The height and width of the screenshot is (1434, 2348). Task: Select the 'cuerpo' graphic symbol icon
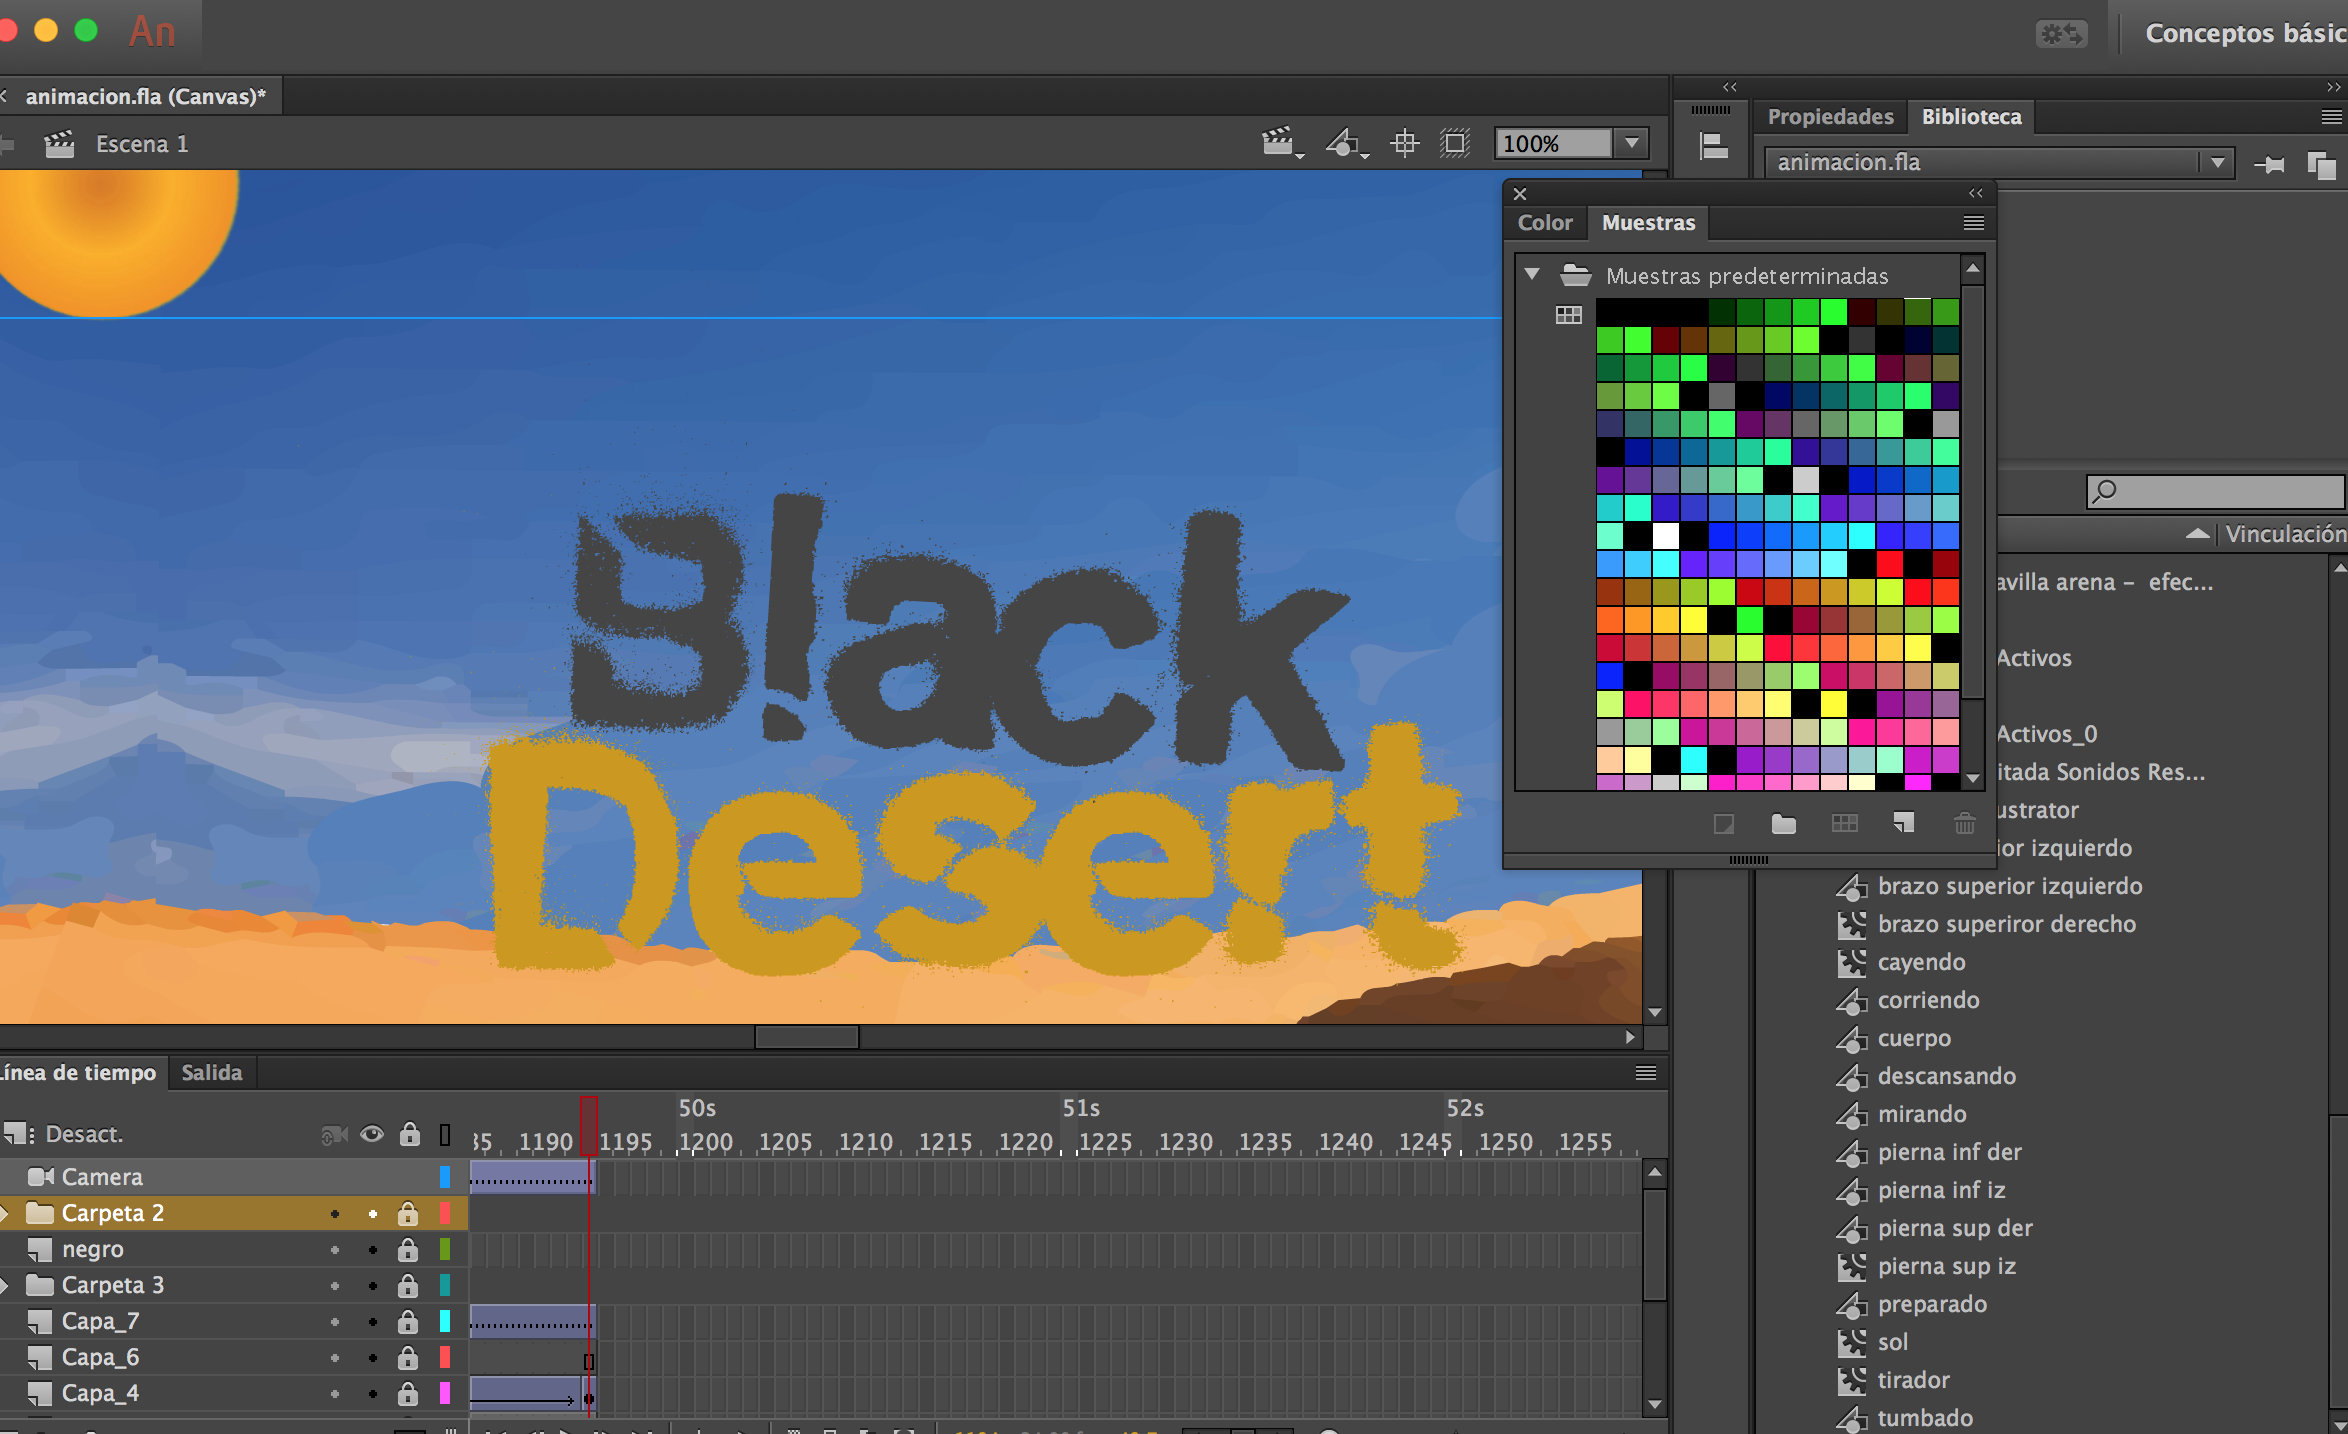(1851, 1039)
